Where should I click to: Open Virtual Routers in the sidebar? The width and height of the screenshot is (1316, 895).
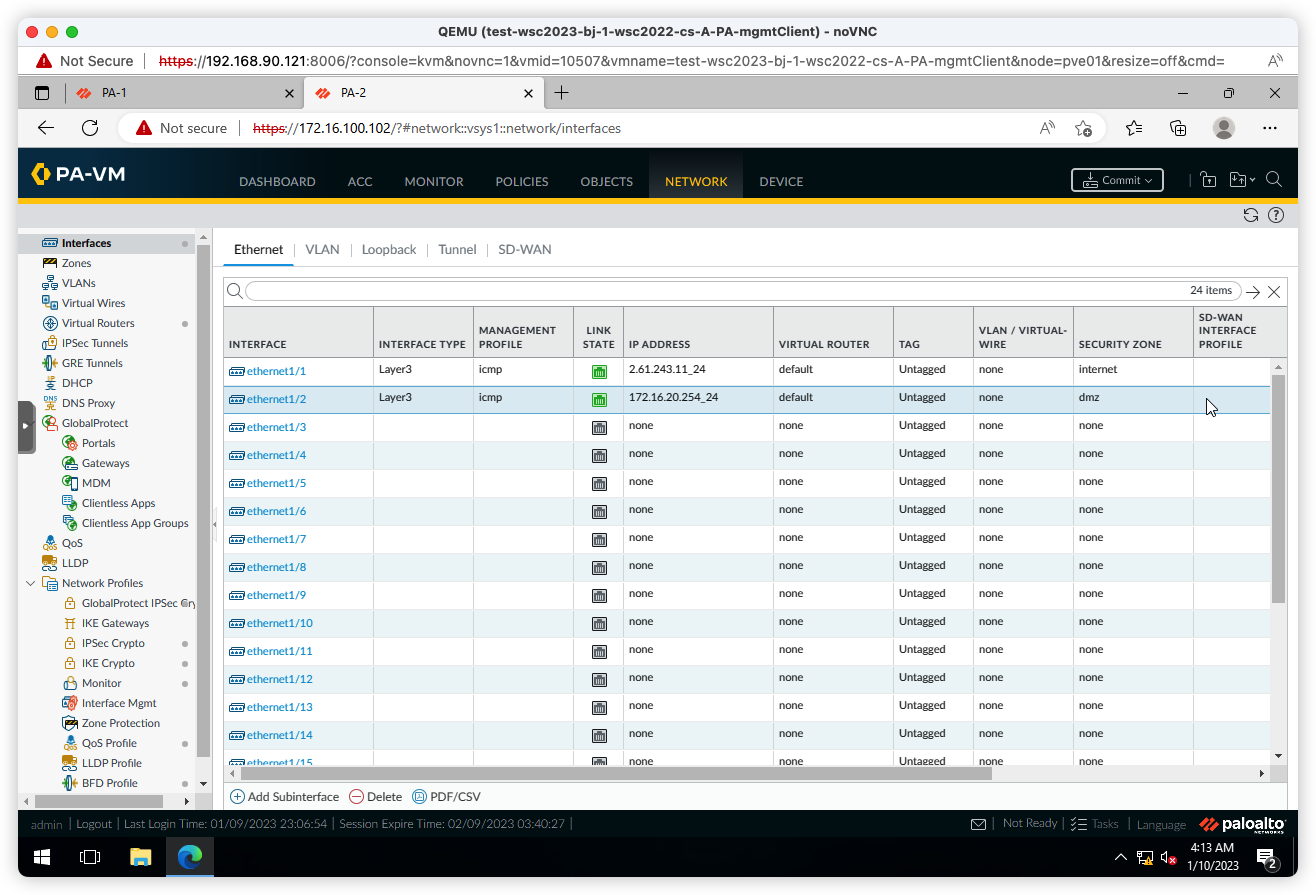89,323
